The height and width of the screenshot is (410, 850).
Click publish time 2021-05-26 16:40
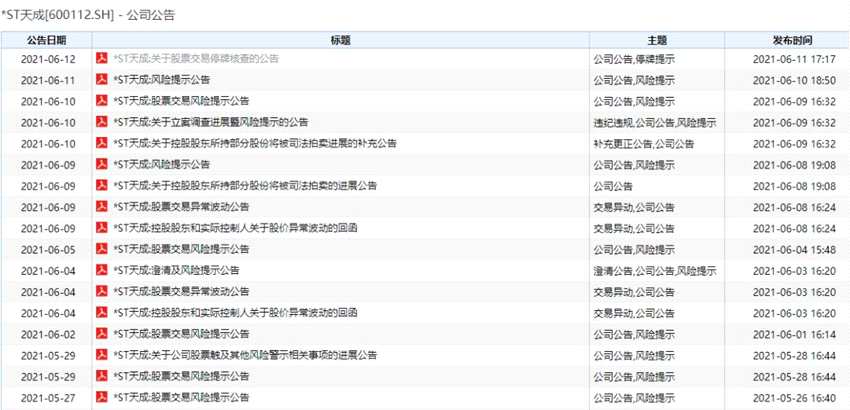(794, 398)
